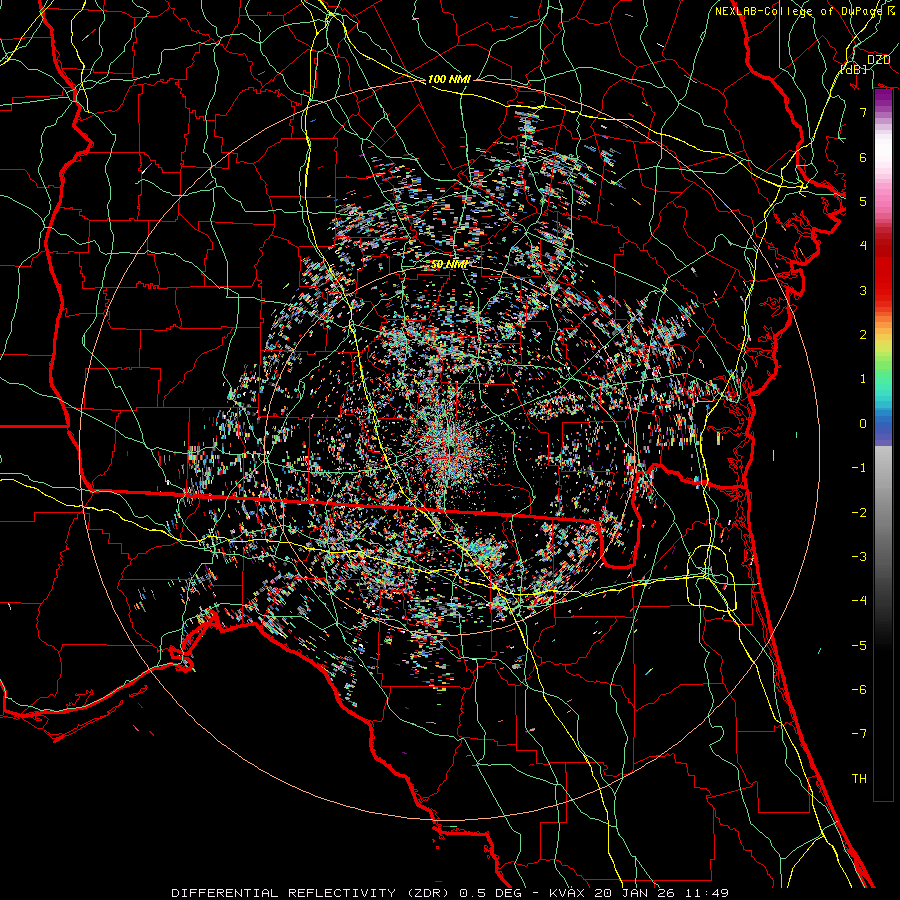Click the 7 value on color scale

coord(863,112)
